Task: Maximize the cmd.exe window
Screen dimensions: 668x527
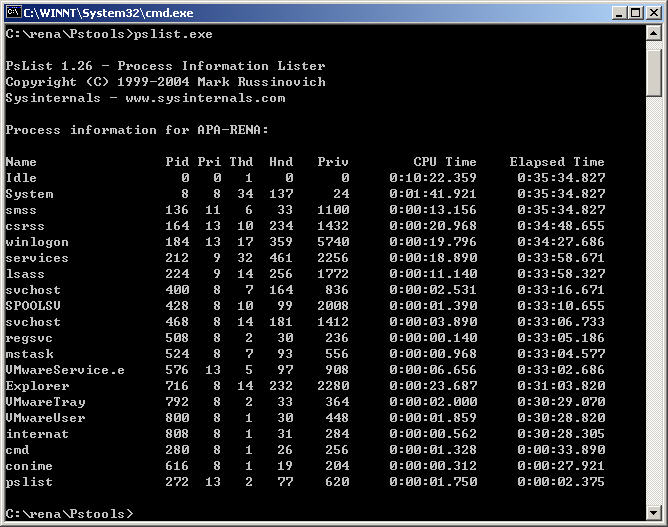Action: tap(635, 13)
